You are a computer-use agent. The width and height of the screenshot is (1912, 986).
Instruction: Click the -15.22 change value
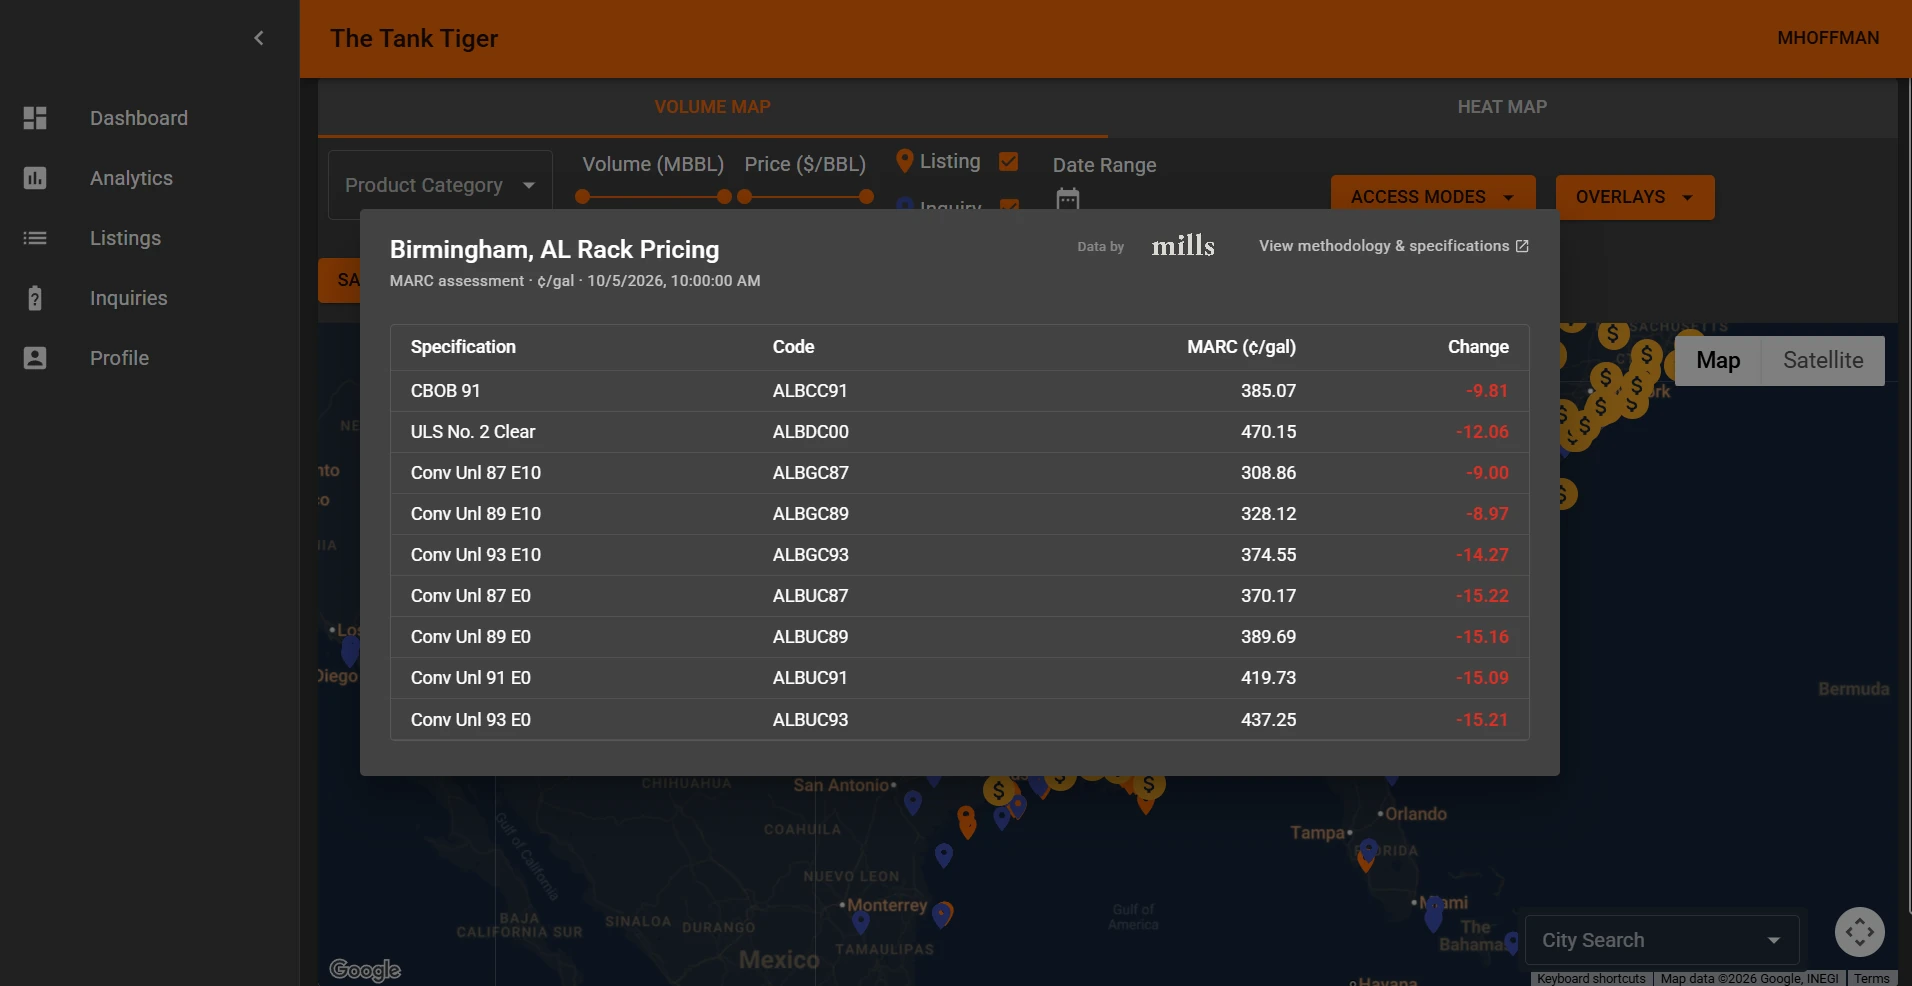click(x=1482, y=596)
